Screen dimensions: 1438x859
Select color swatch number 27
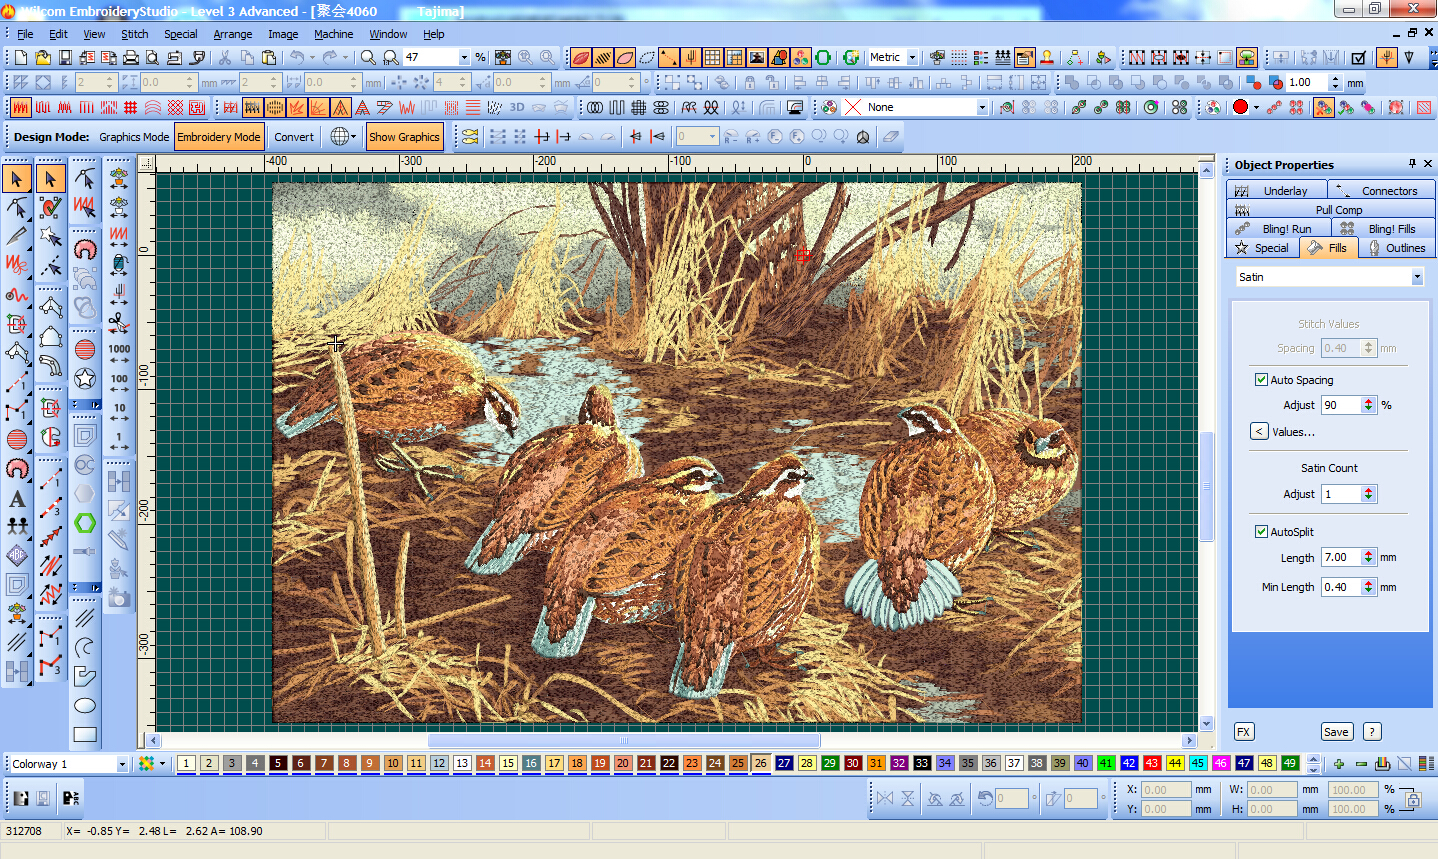[784, 763]
